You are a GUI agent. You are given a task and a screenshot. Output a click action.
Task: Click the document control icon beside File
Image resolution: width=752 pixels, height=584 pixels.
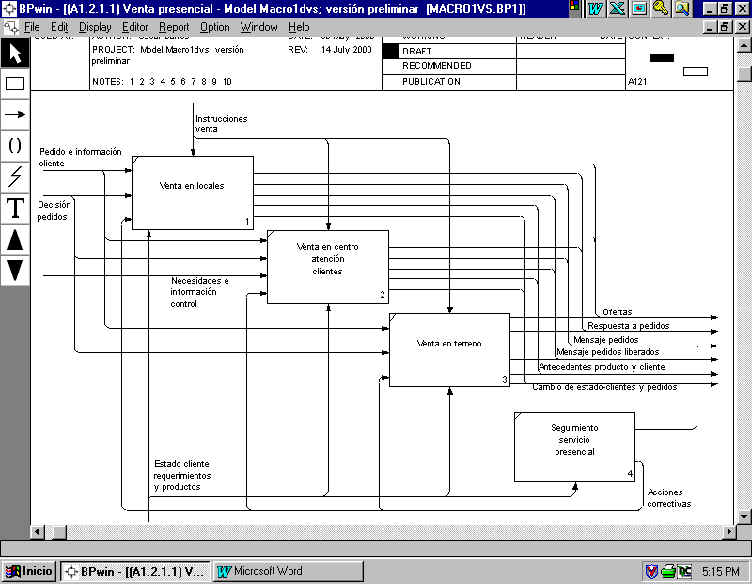11,27
